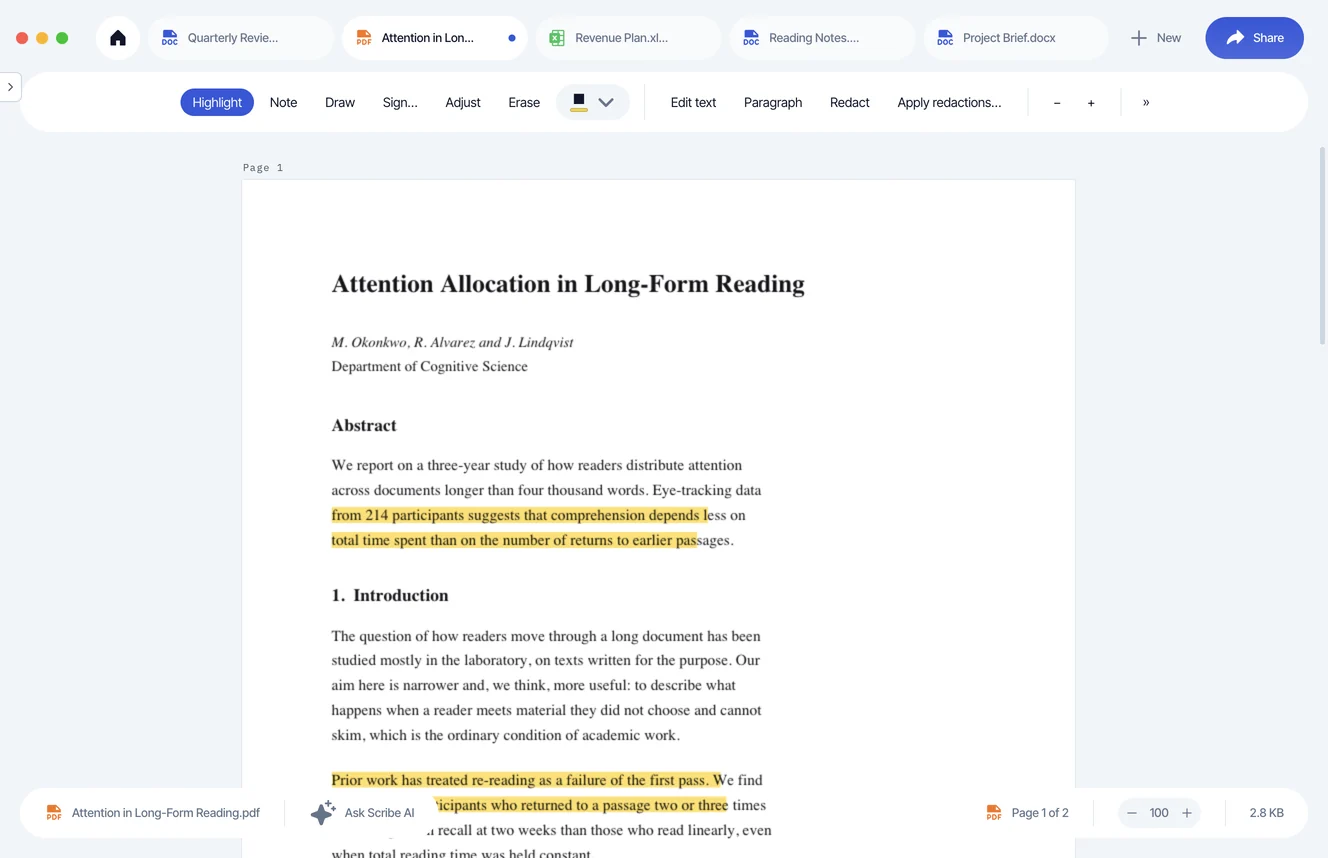Select the Note tool

tap(283, 102)
